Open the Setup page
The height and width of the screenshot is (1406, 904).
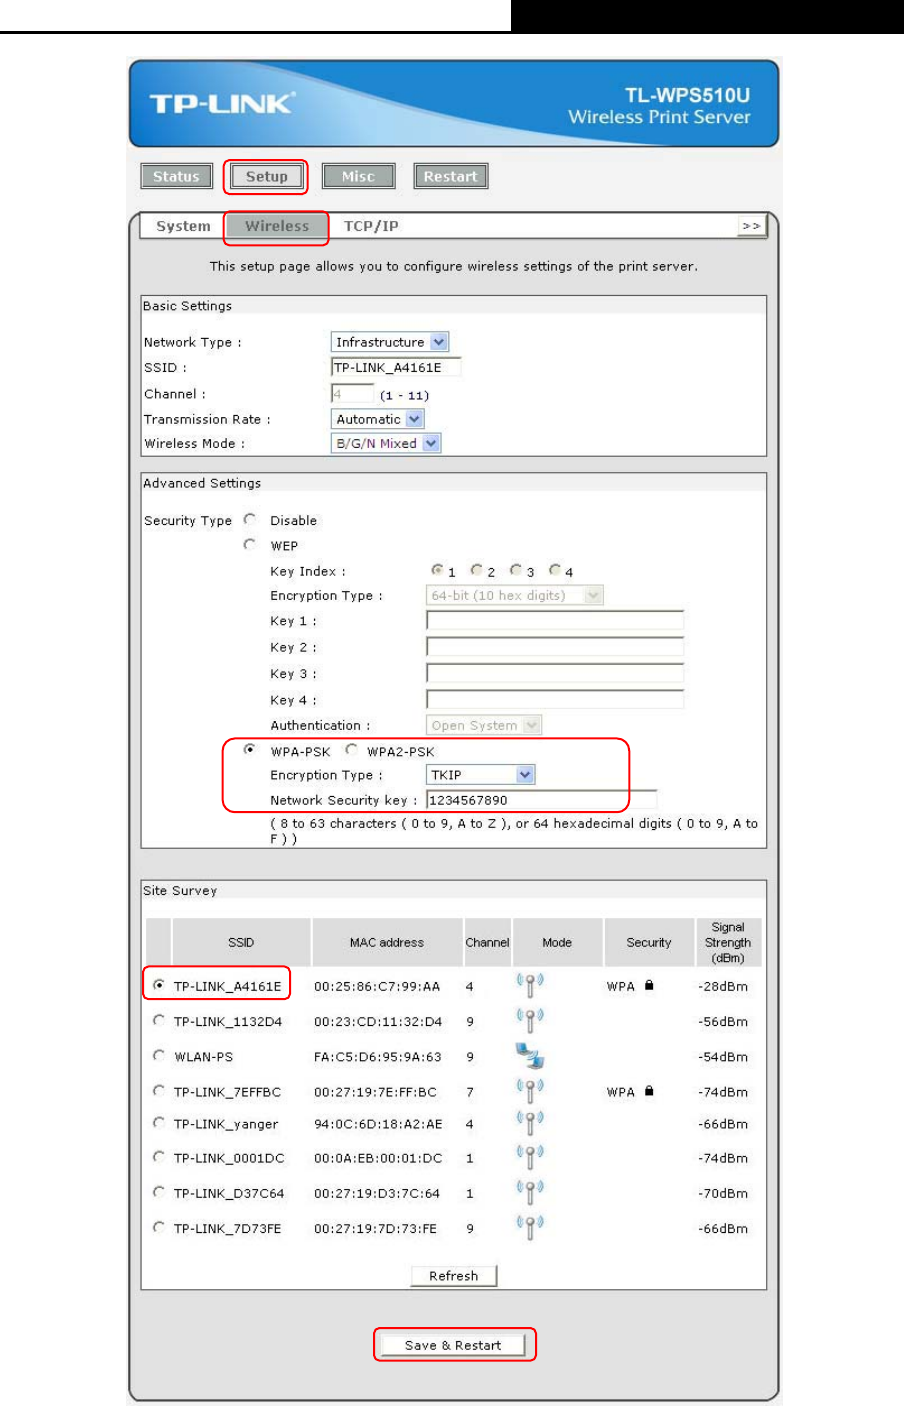pos(267,177)
